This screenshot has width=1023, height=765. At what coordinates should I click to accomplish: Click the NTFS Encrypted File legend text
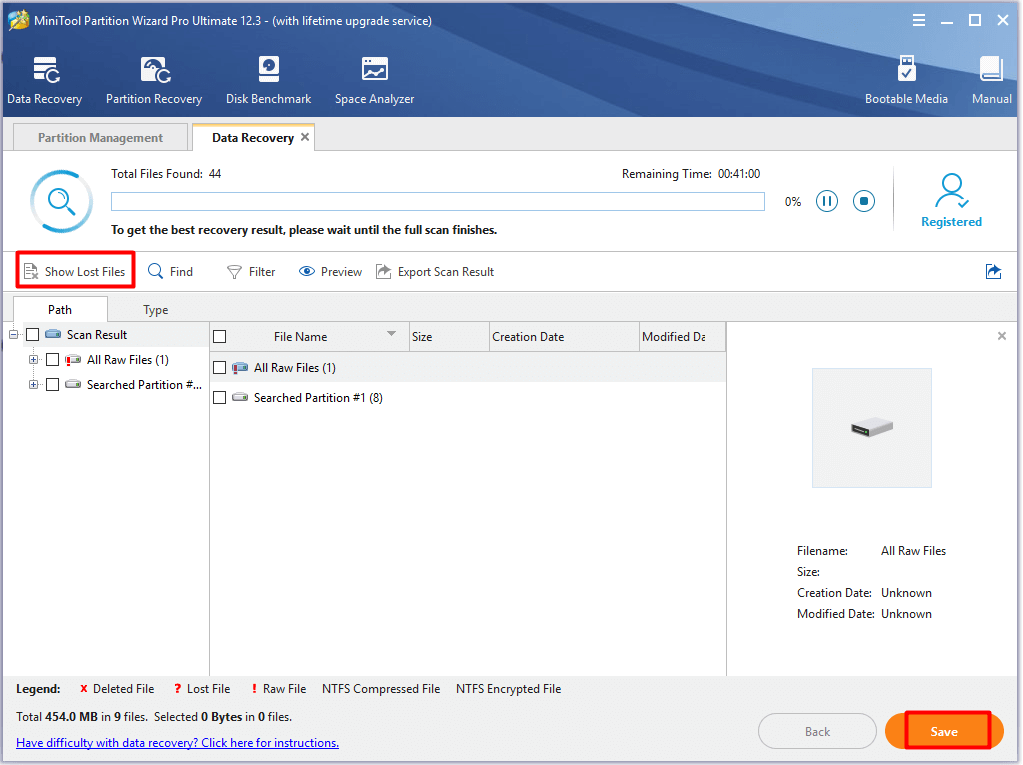[x=508, y=689]
